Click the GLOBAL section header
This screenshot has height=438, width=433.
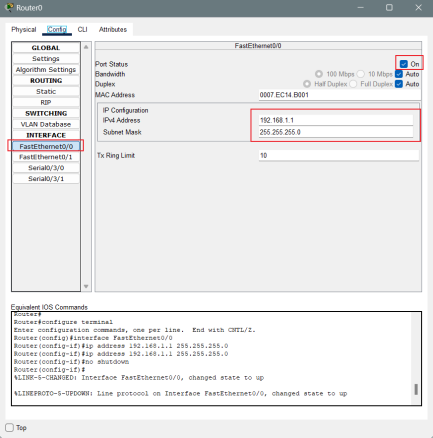(46, 48)
